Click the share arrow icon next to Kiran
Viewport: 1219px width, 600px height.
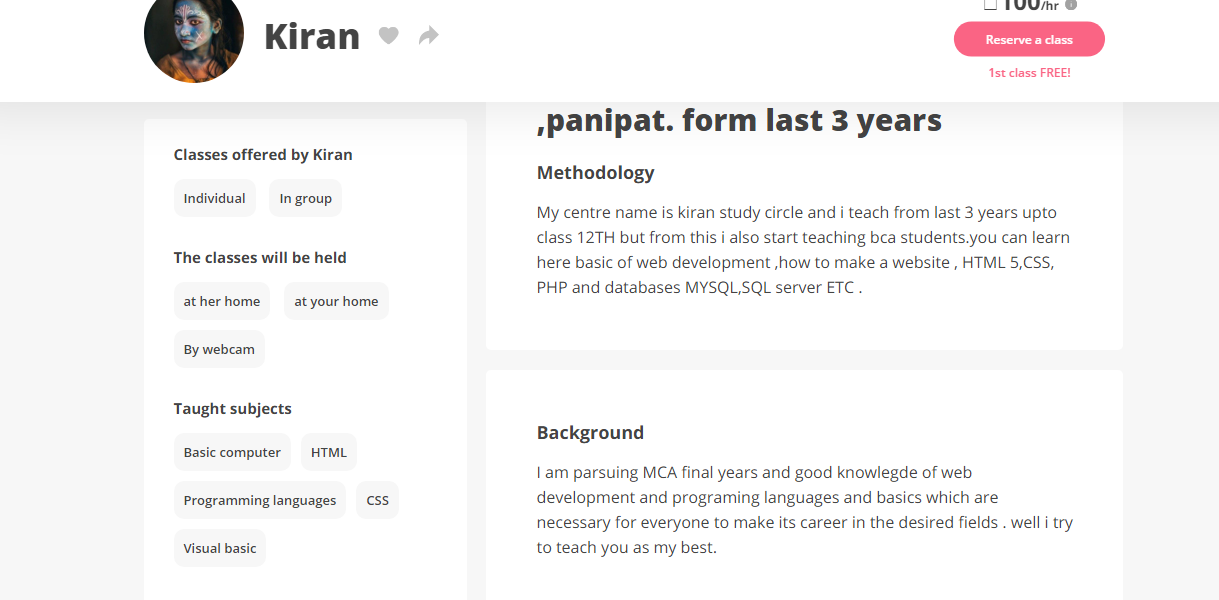point(429,37)
